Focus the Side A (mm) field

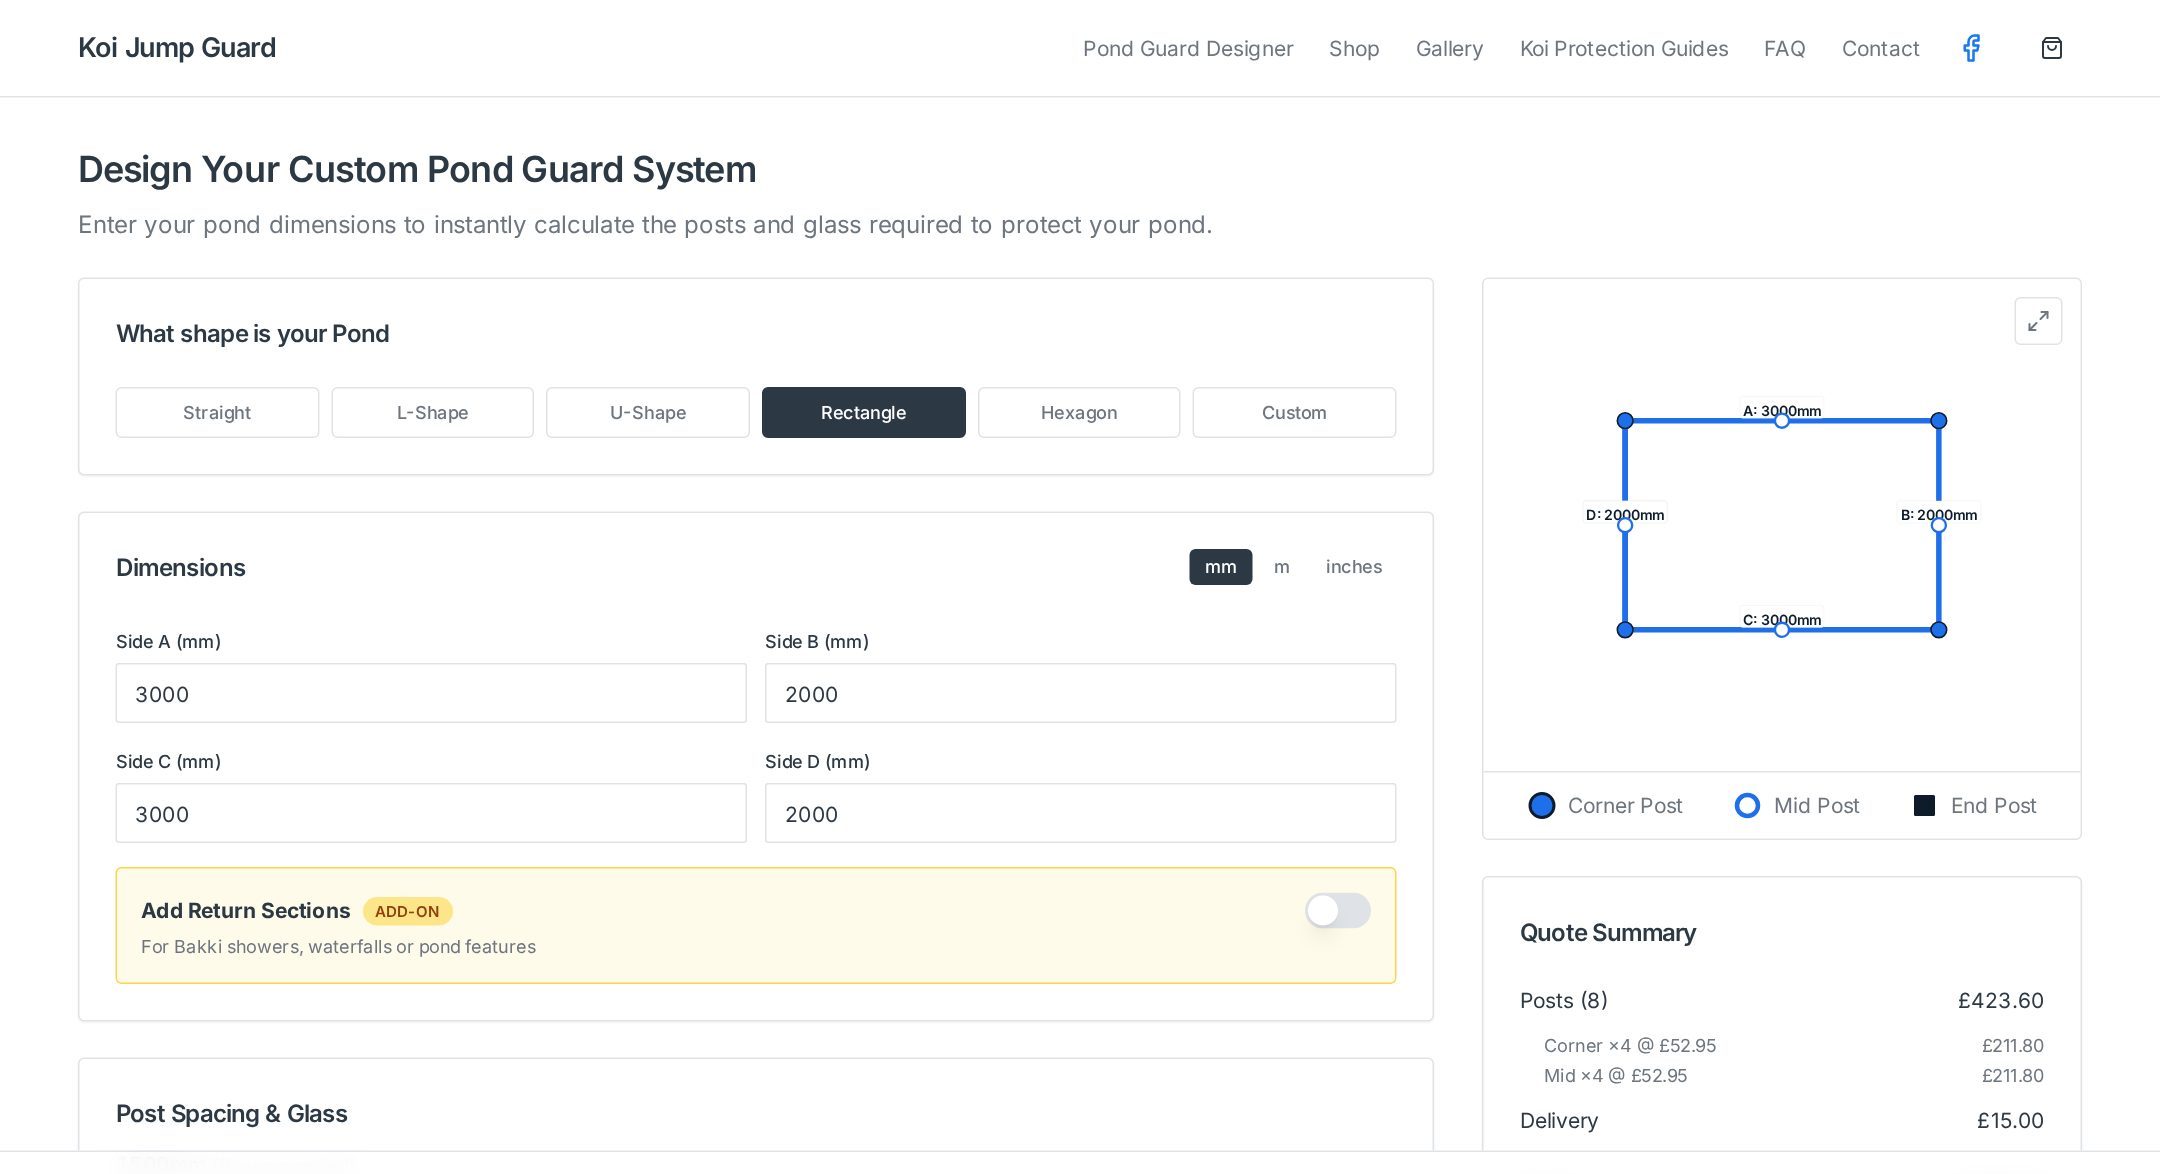[431, 693]
